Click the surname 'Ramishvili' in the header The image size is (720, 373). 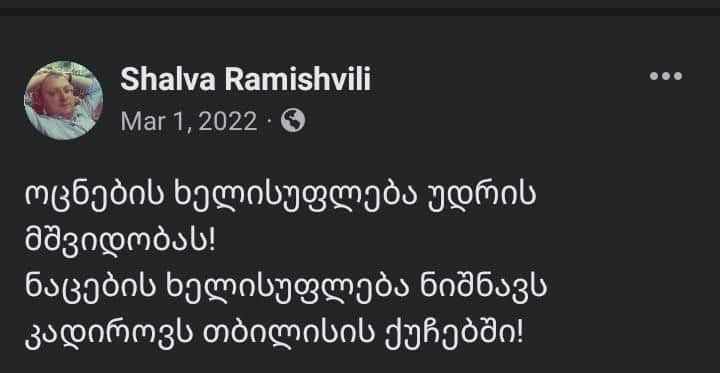297,80
